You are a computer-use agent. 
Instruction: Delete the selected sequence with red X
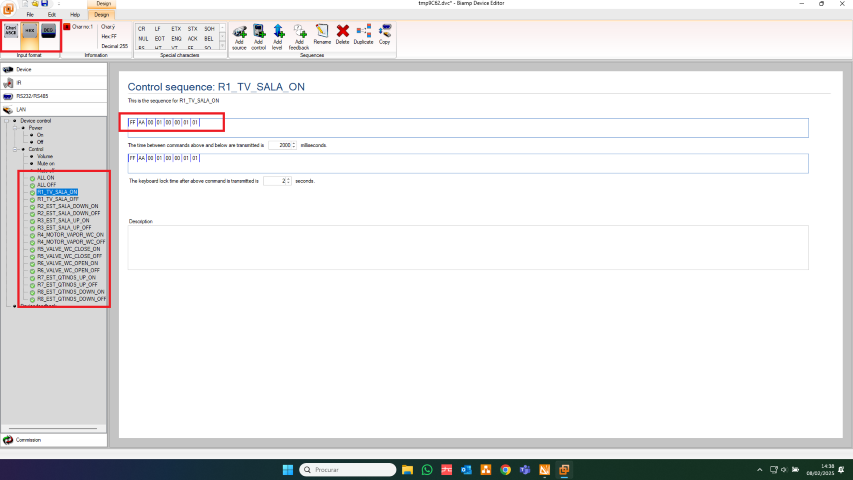(343, 35)
